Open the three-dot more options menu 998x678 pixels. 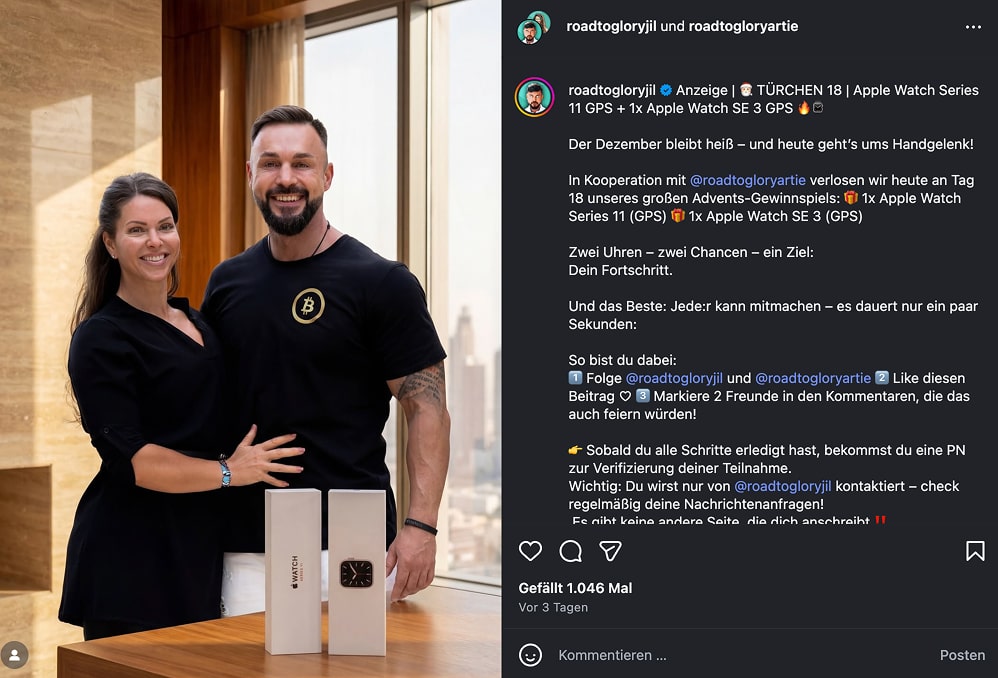tap(973, 27)
